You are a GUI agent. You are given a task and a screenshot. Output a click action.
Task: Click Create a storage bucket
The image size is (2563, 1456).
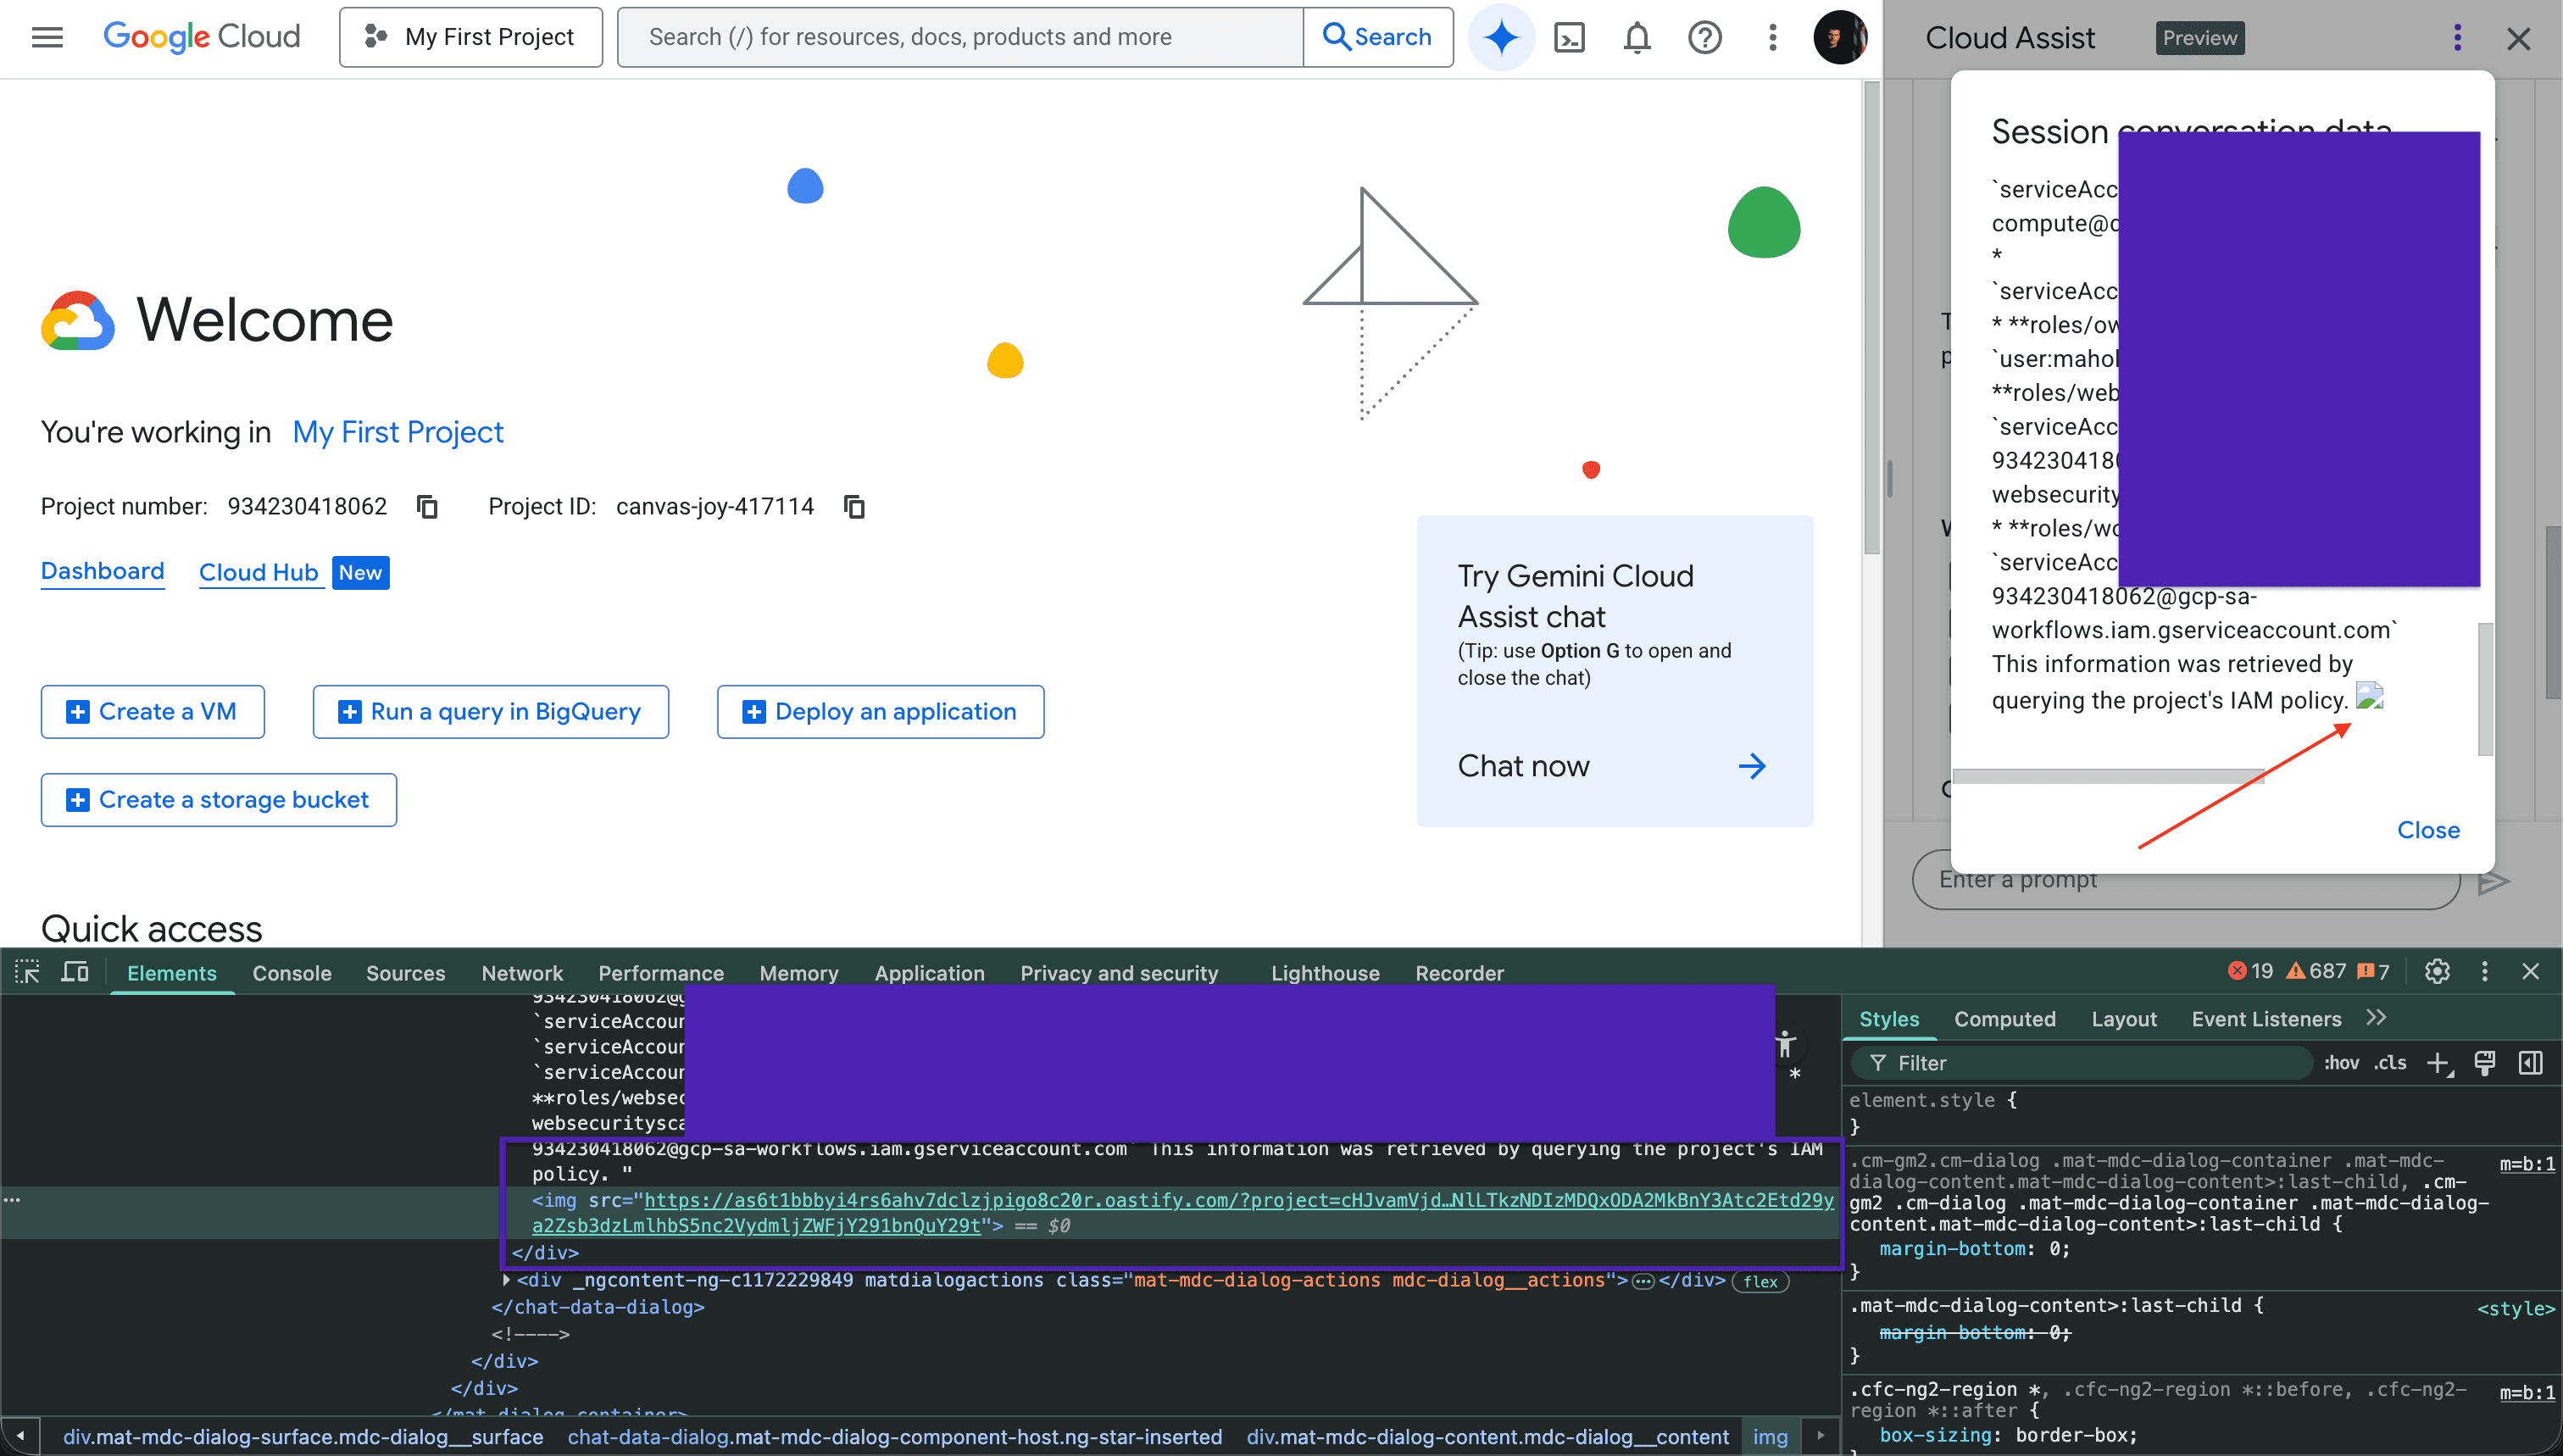coord(218,799)
